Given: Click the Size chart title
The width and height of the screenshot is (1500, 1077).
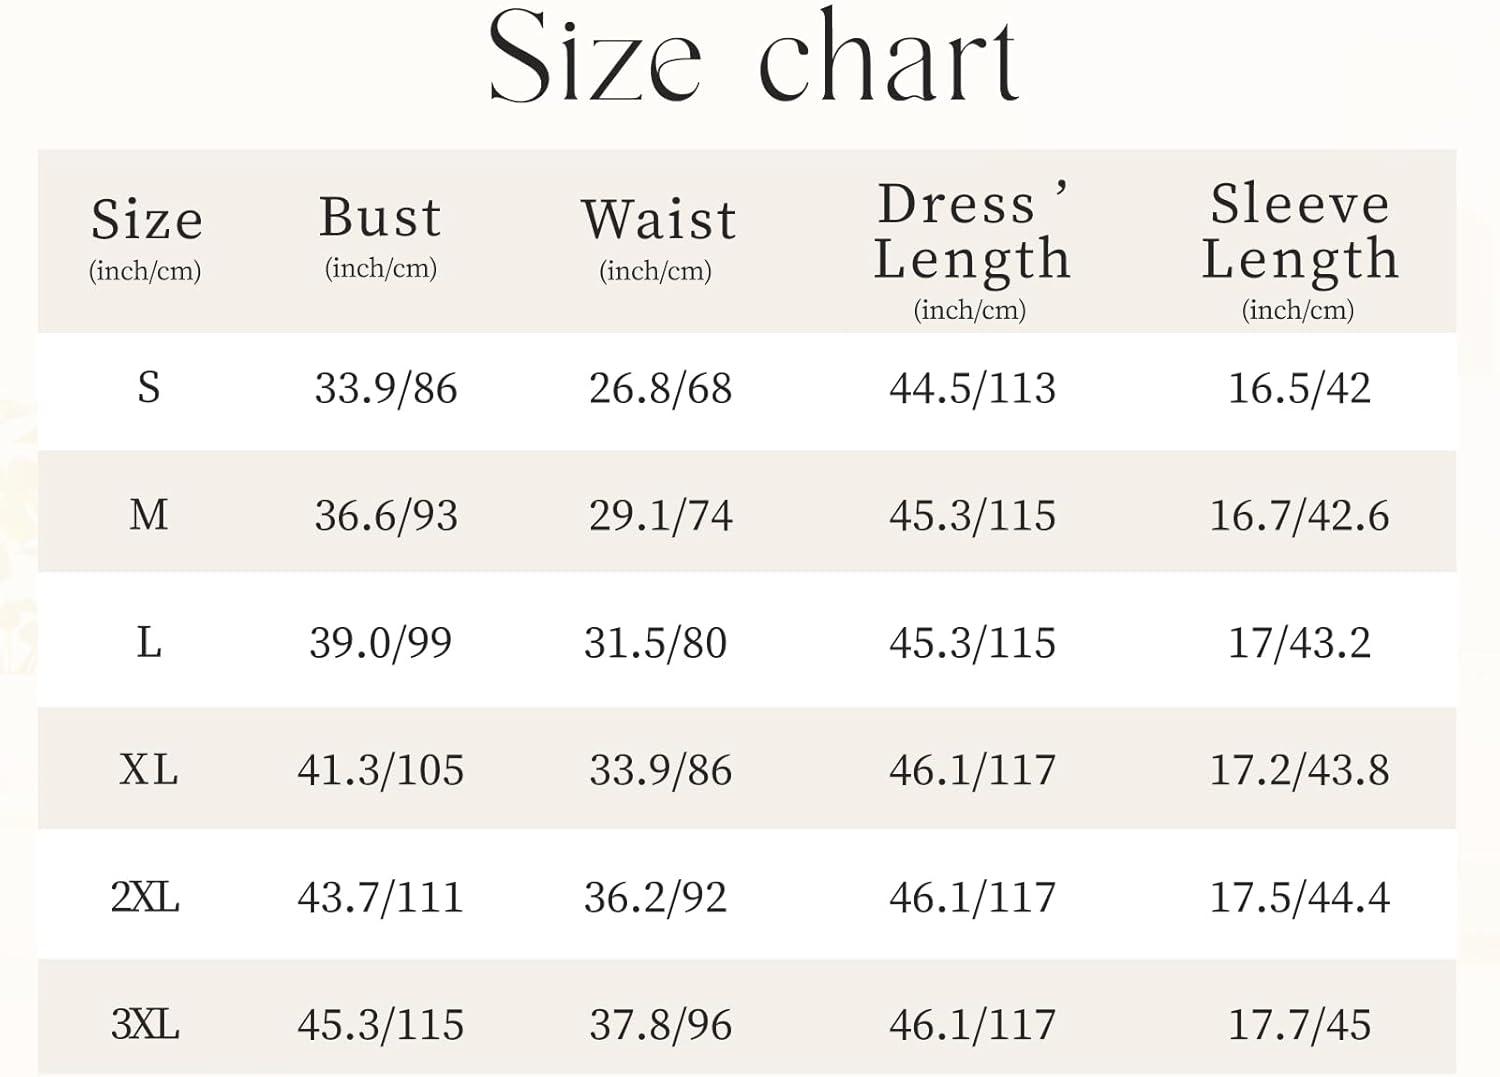Looking at the screenshot, I should [752, 58].
